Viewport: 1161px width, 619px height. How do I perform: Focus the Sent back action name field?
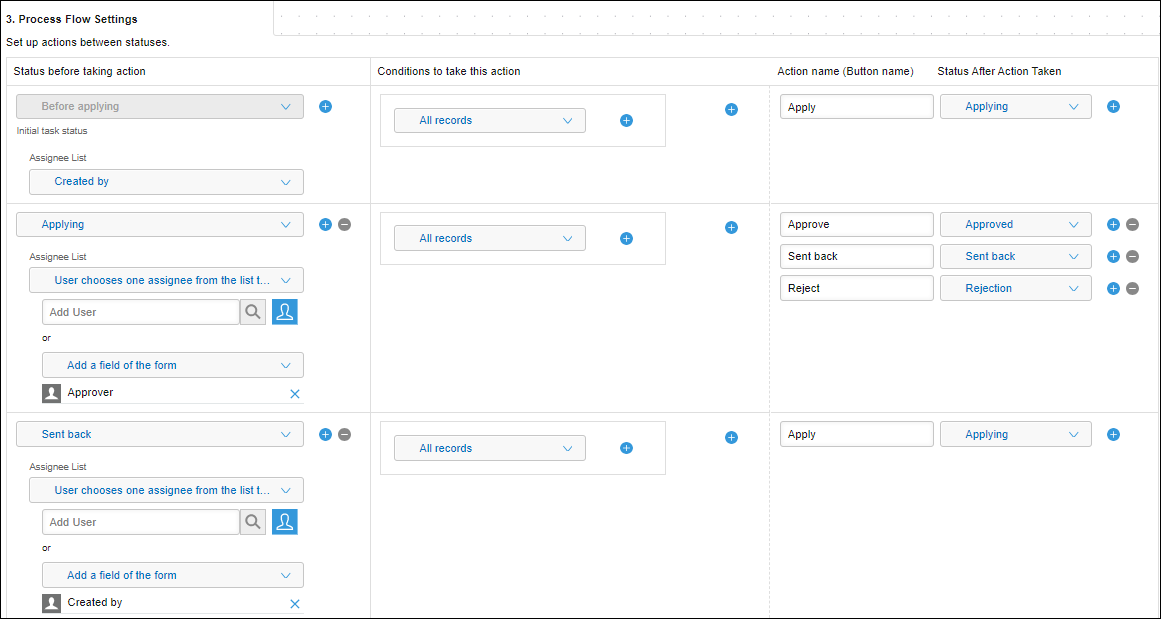pyautogui.click(x=857, y=256)
